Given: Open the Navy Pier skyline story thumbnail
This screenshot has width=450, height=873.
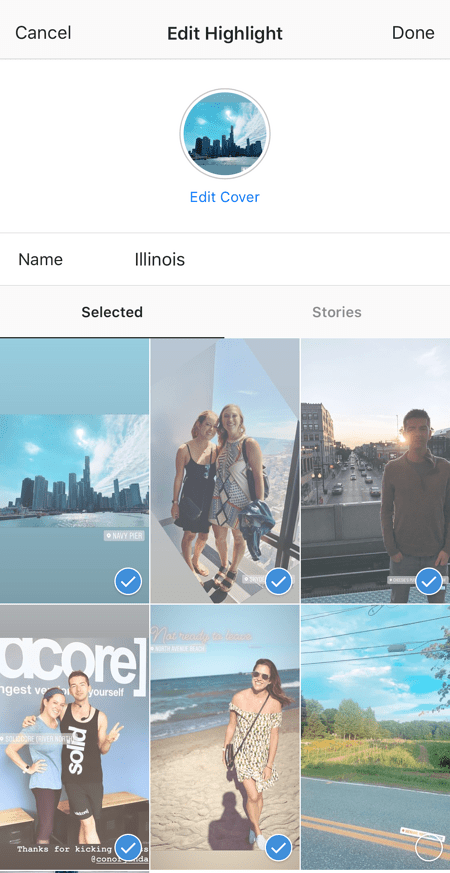Looking at the screenshot, I should pos(74,471).
